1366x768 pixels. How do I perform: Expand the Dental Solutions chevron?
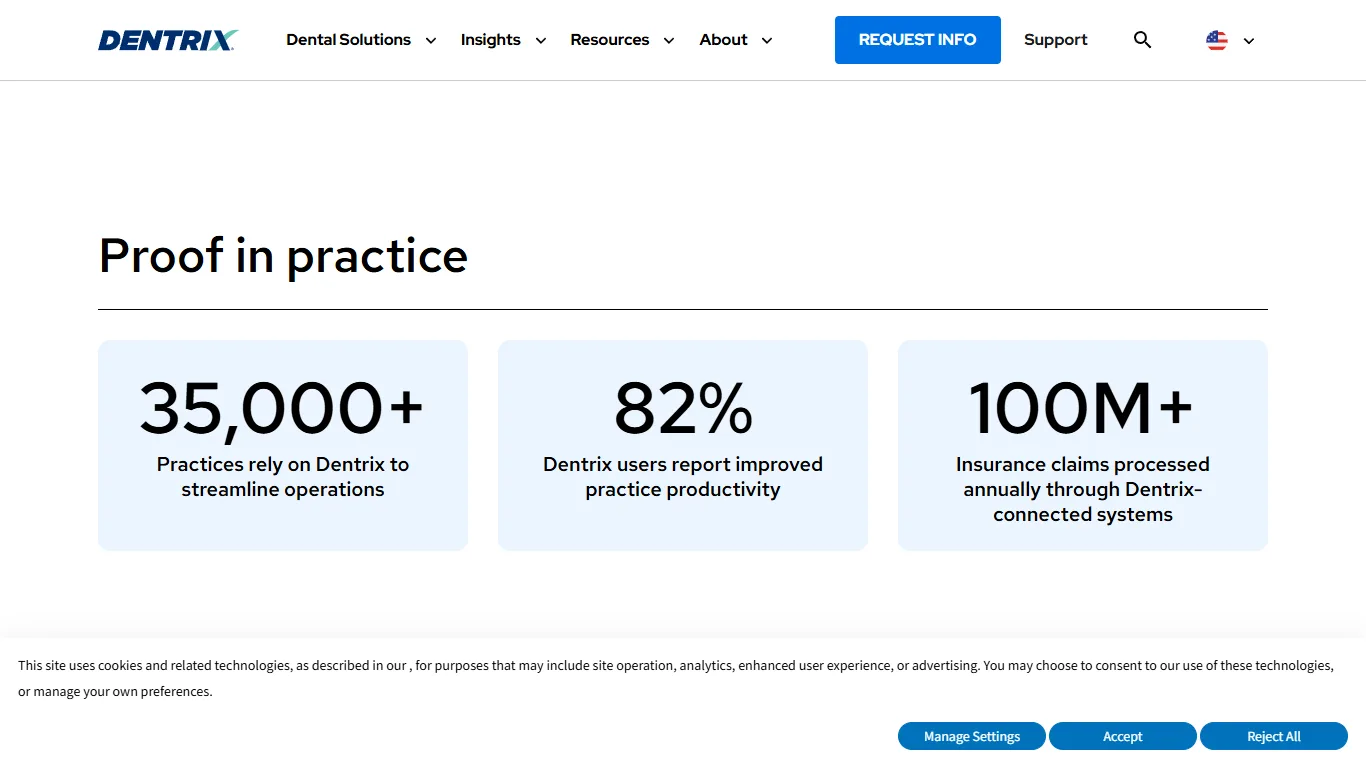(431, 41)
